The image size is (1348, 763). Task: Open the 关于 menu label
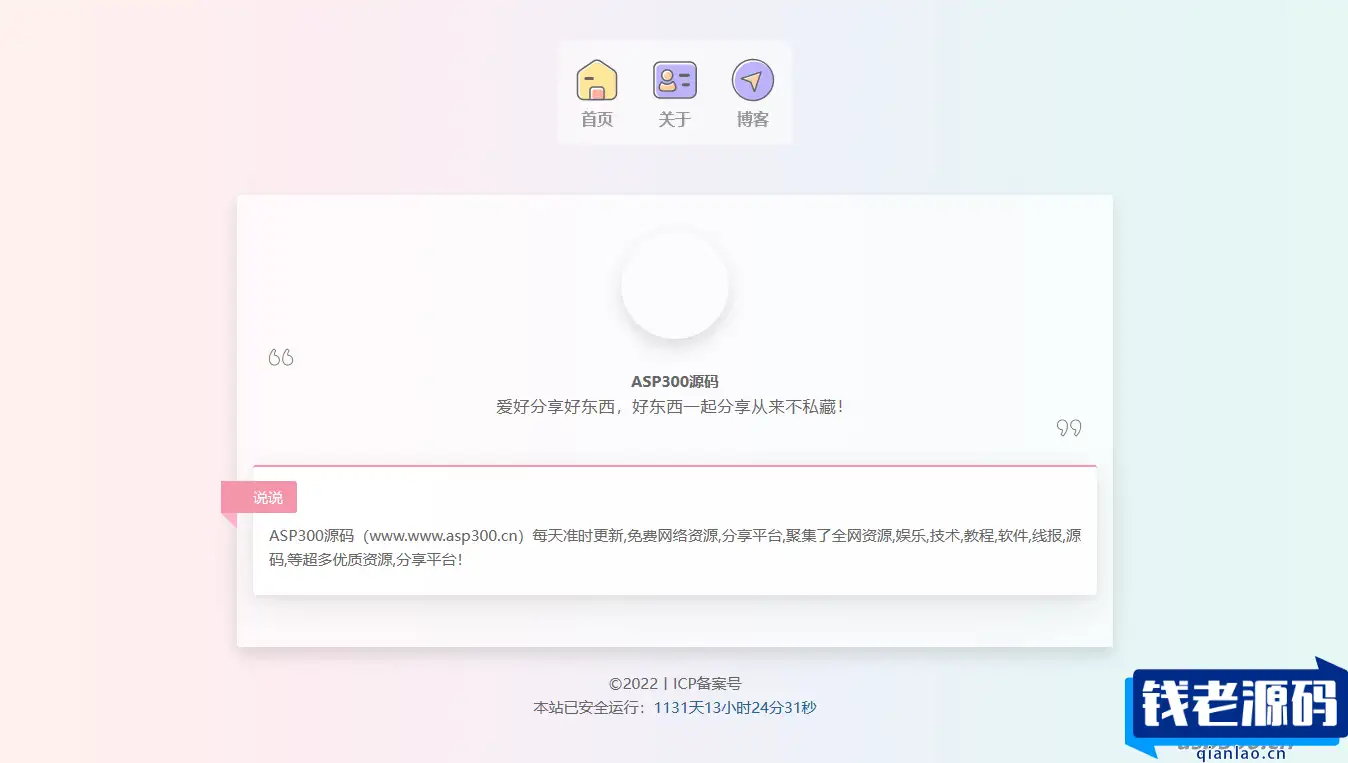[x=675, y=119]
